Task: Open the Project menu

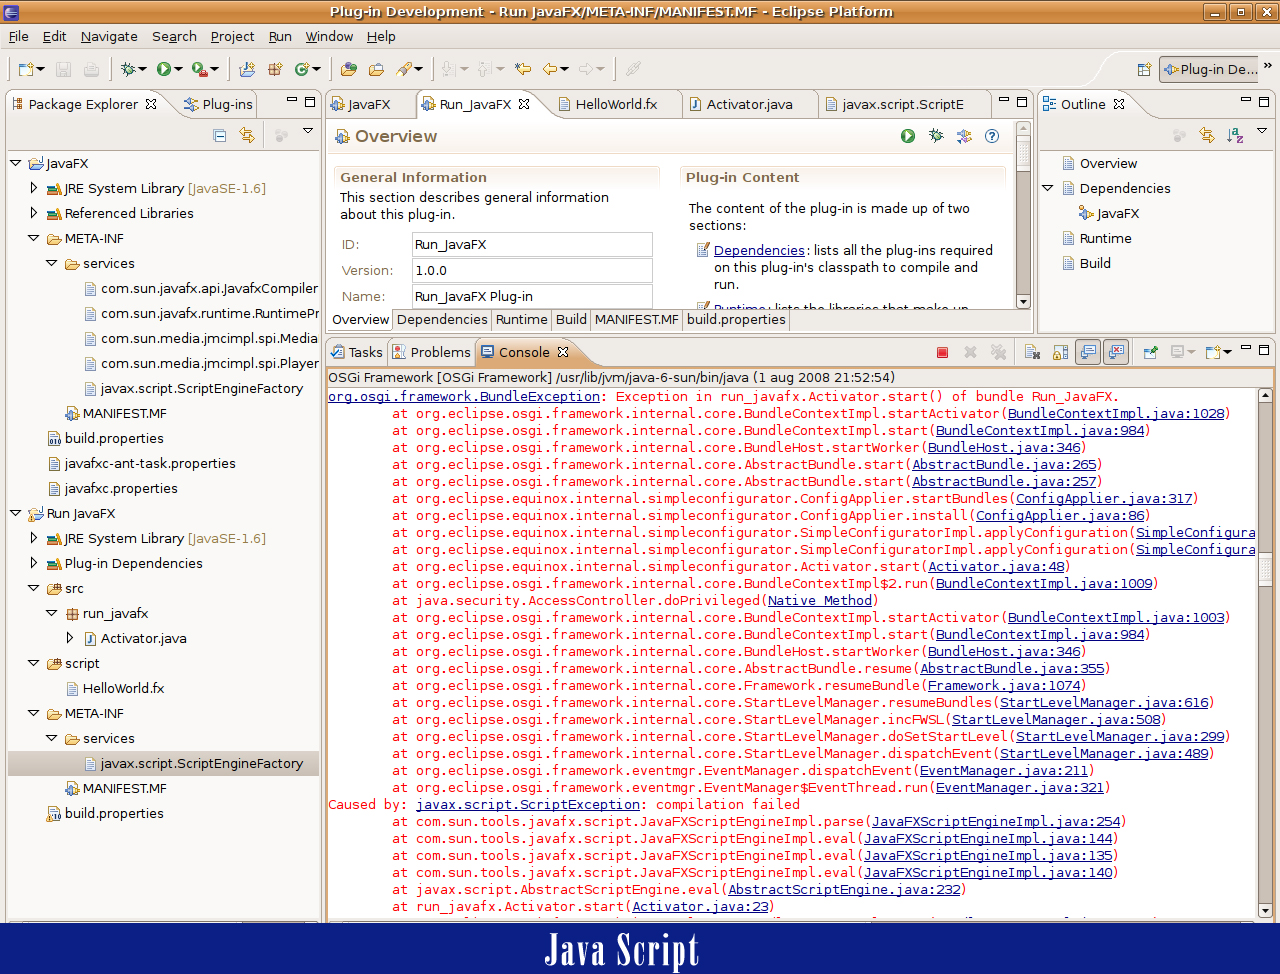Action: tap(232, 36)
